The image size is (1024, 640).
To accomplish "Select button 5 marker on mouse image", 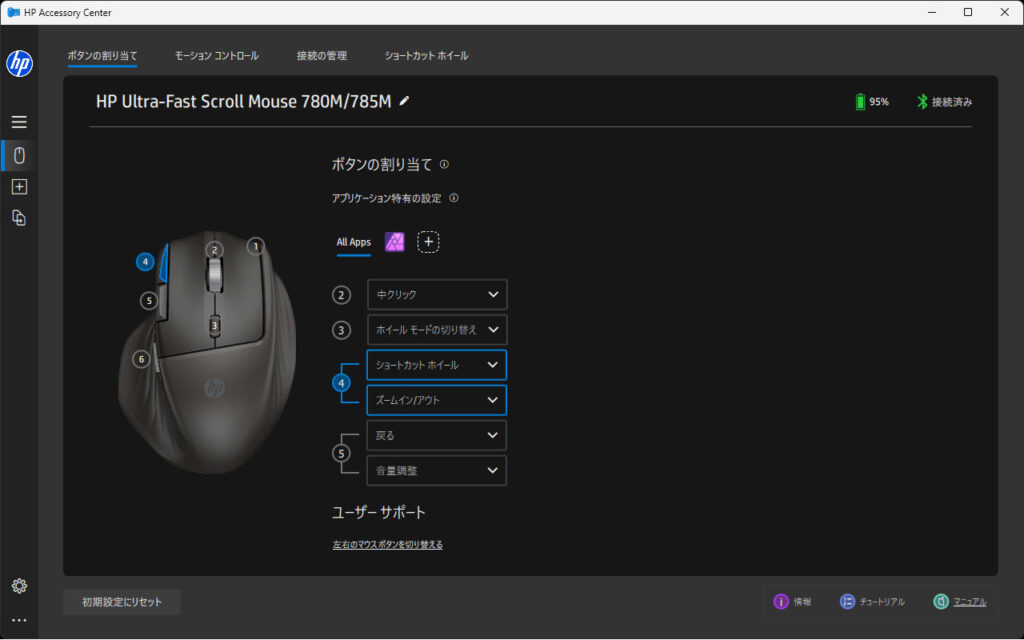I will click(149, 301).
